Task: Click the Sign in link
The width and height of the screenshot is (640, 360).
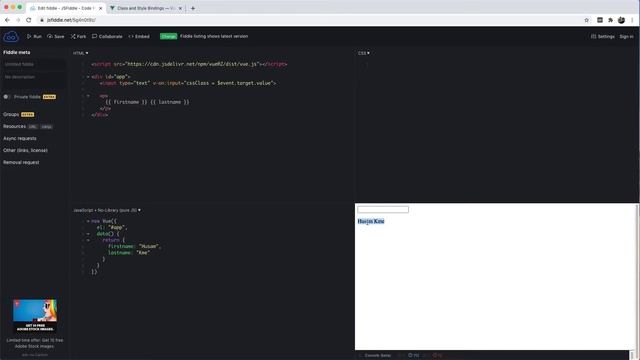Action: point(626,36)
